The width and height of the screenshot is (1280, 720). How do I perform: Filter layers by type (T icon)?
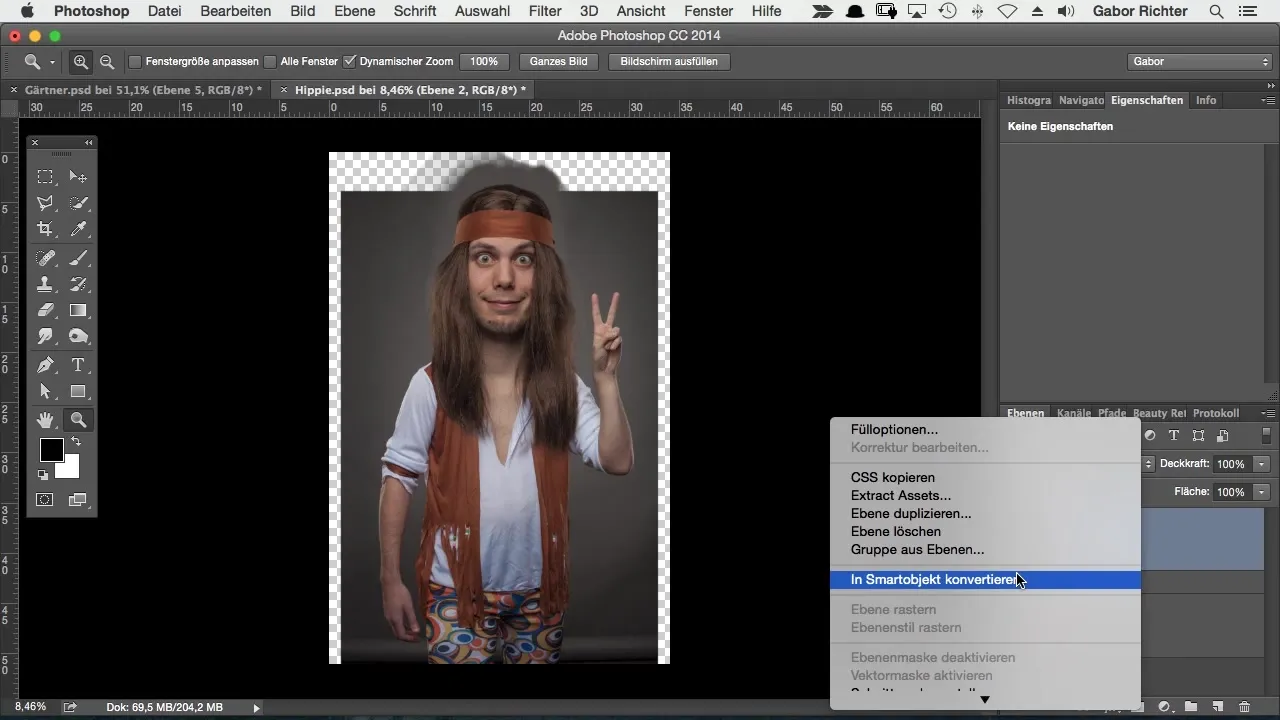pos(1174,436)
